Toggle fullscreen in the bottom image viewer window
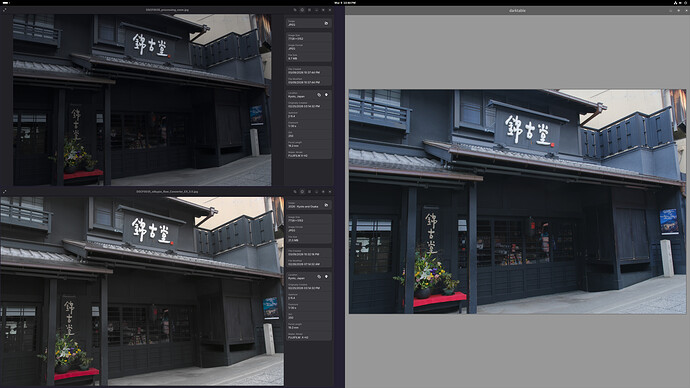This screenshot has height=388, width=690. (4, 192)
